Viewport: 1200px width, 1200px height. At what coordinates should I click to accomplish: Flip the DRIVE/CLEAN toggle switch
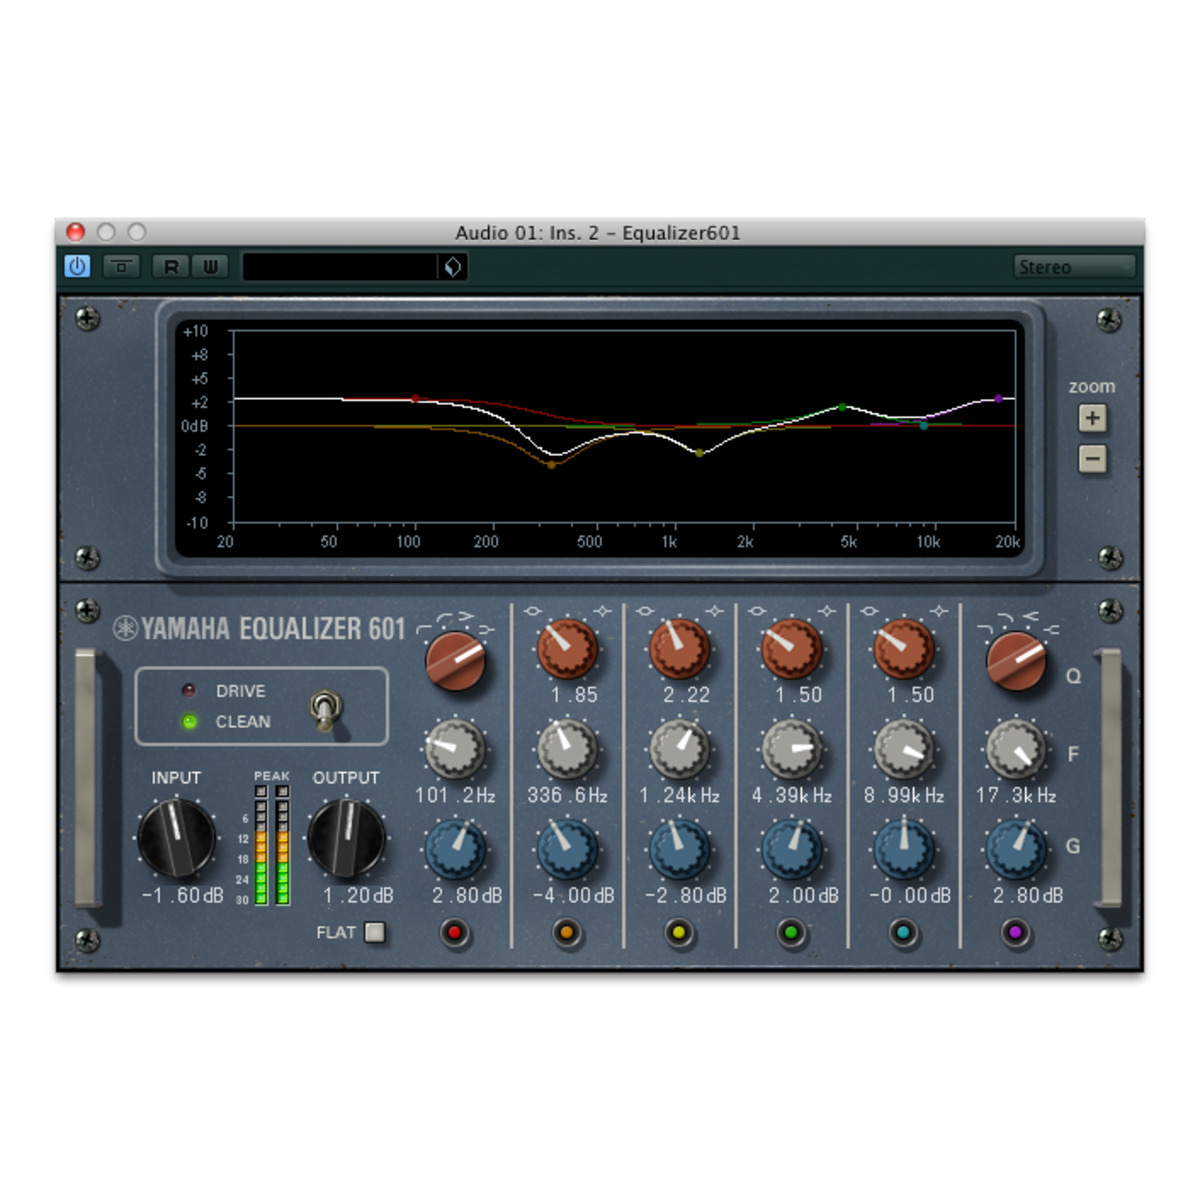pyautogui.click(x=326, y=709)
